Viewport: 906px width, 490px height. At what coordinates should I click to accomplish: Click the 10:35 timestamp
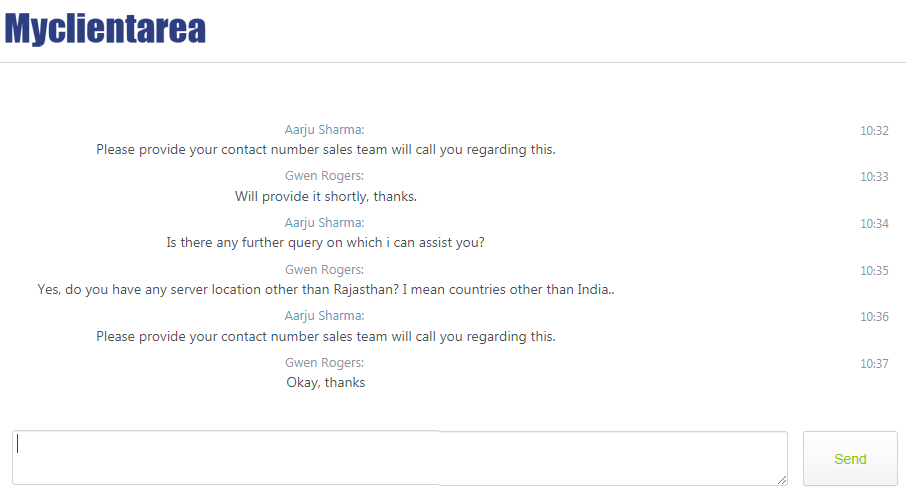(x=874, y=270)
